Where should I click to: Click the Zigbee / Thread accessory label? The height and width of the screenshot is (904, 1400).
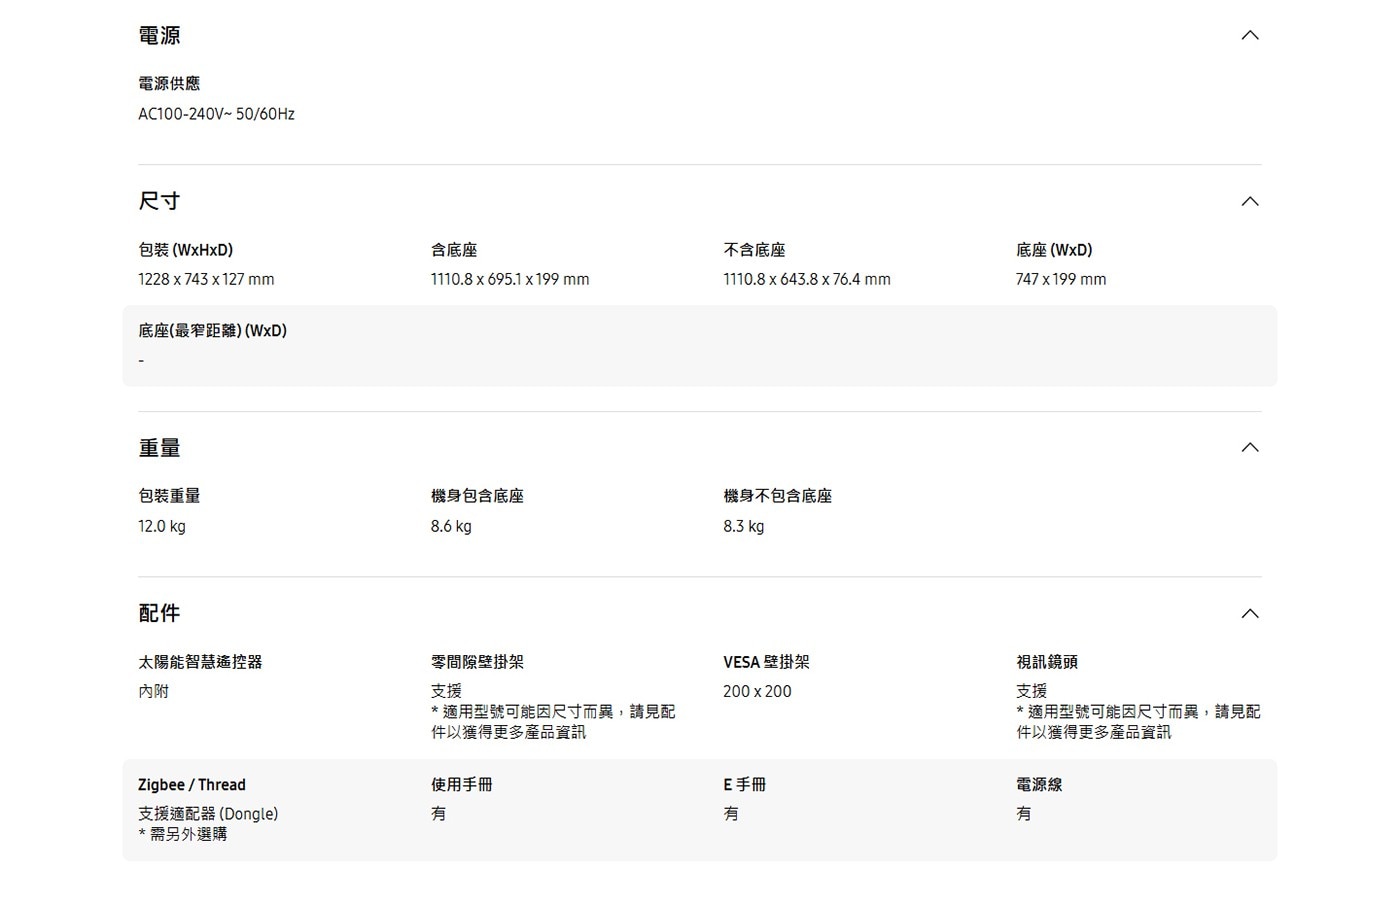(x=192, y=785)
